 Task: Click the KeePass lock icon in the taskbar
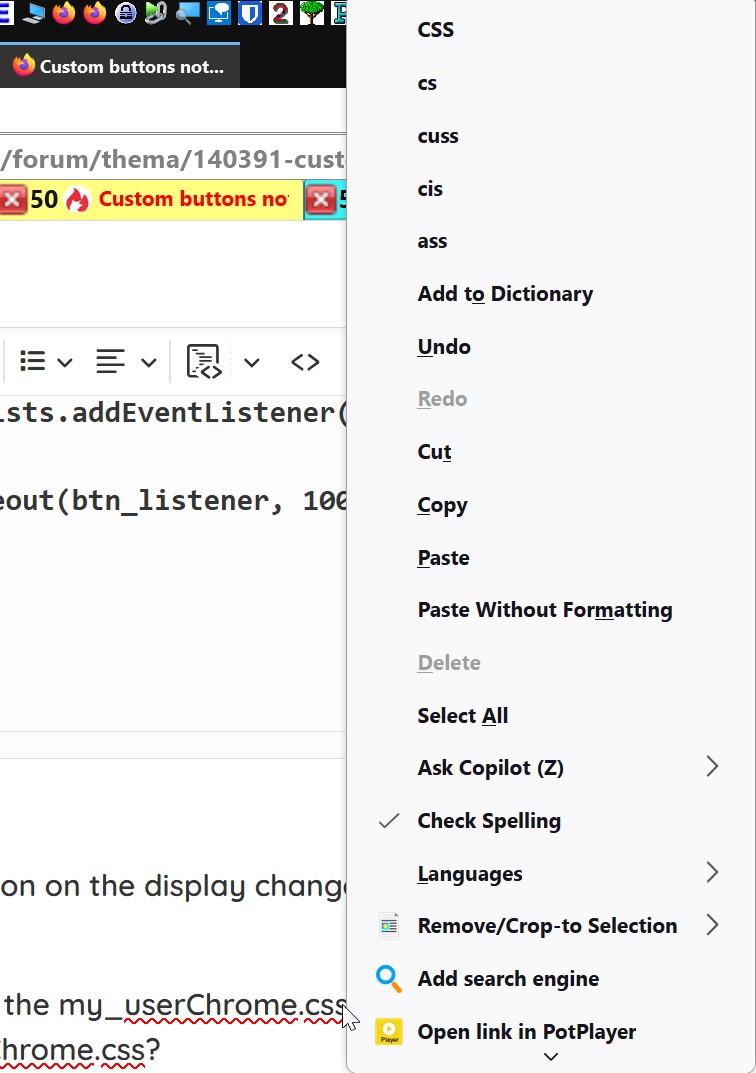click(126, 12)
